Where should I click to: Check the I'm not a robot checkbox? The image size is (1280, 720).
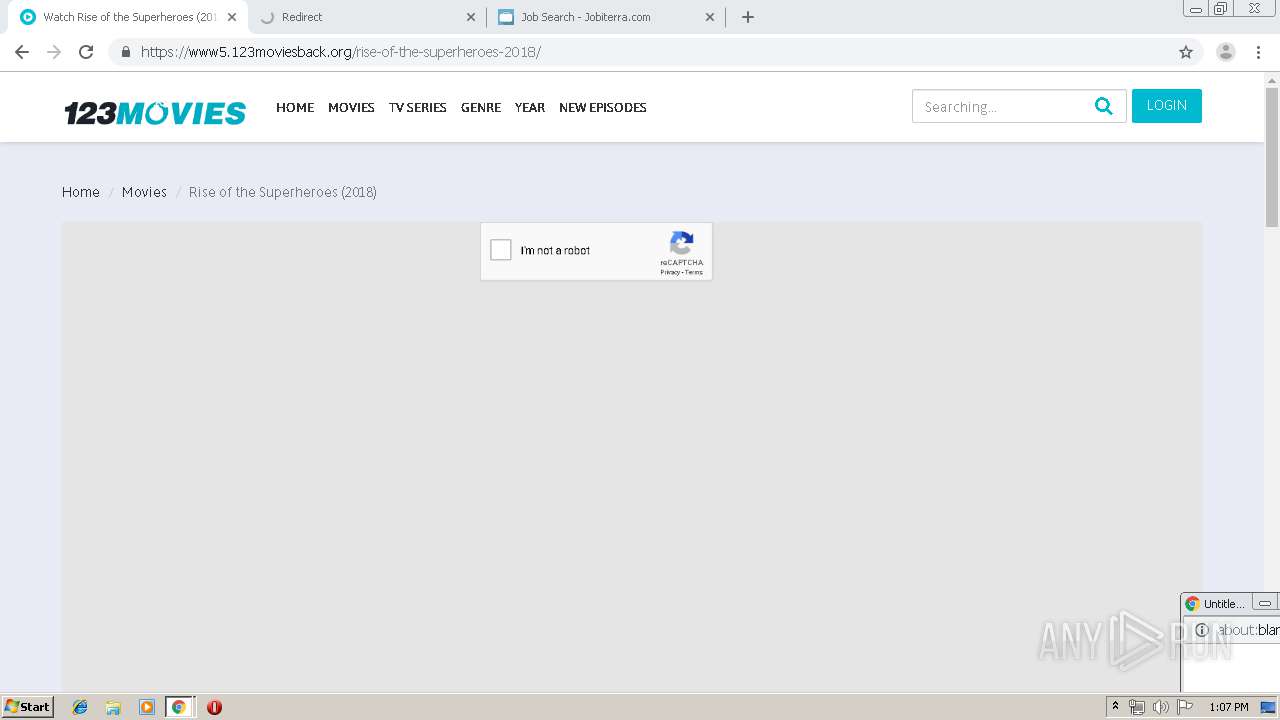[x=501, y=250]
